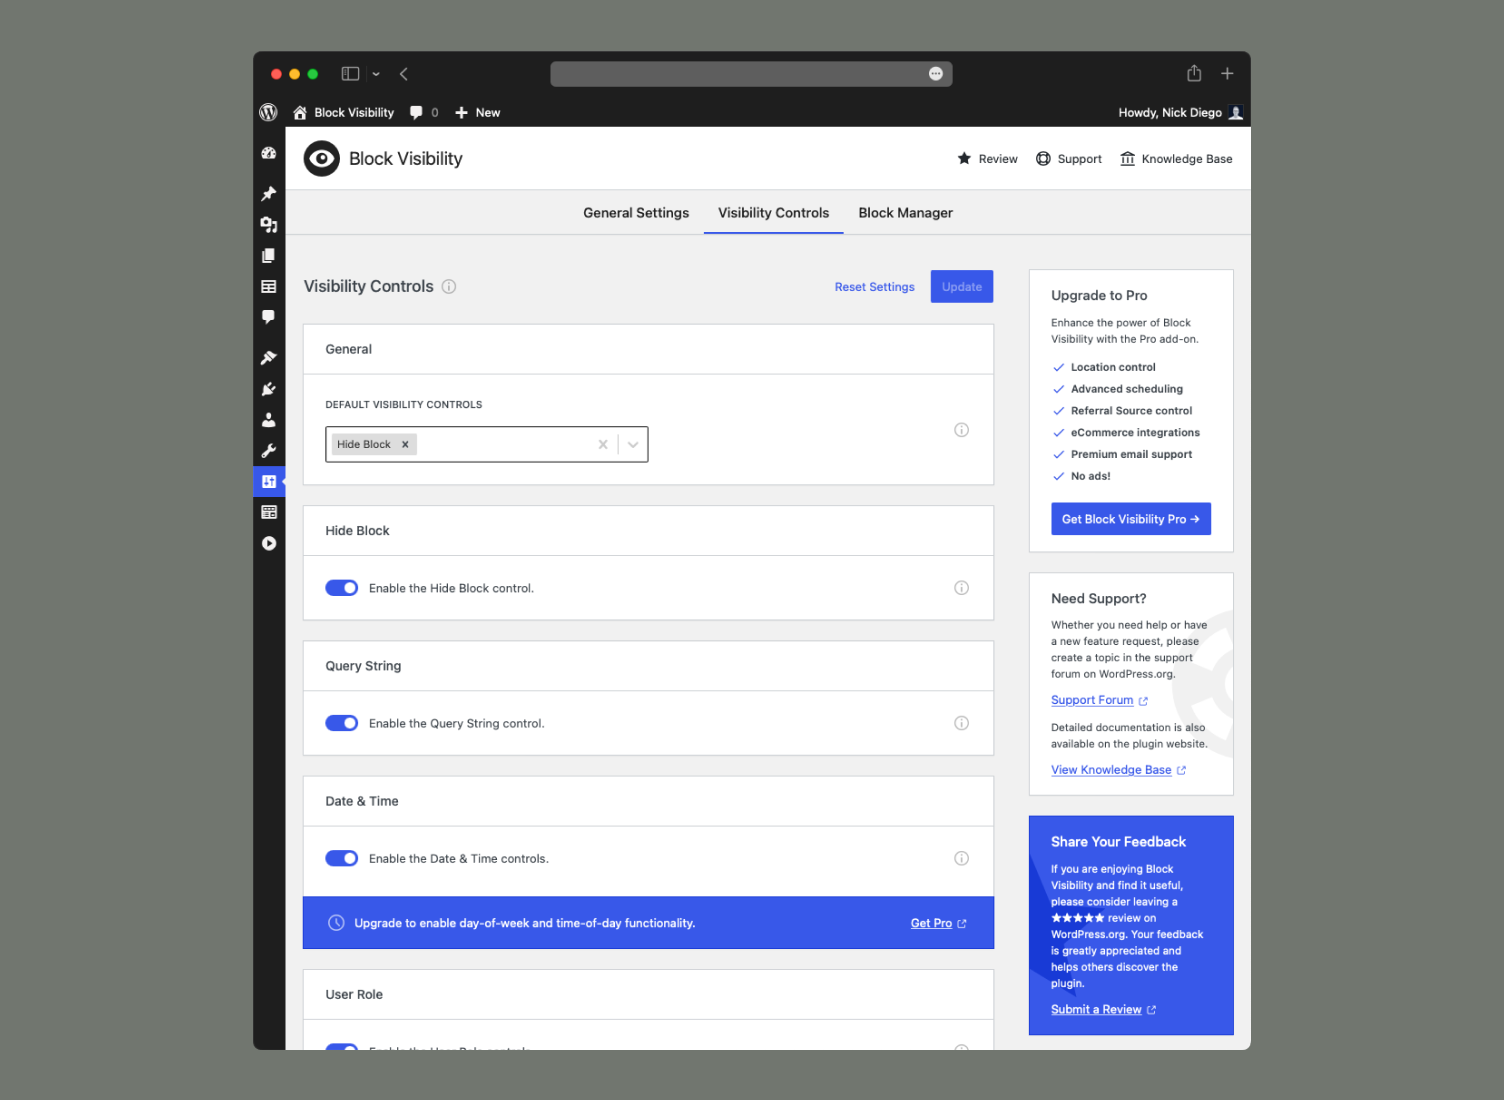Image resolution: width=1504 pixels, height=1100 pixels.
Task: Click Block Visibility site name in admin bar
Action: (x=343, y=112)
